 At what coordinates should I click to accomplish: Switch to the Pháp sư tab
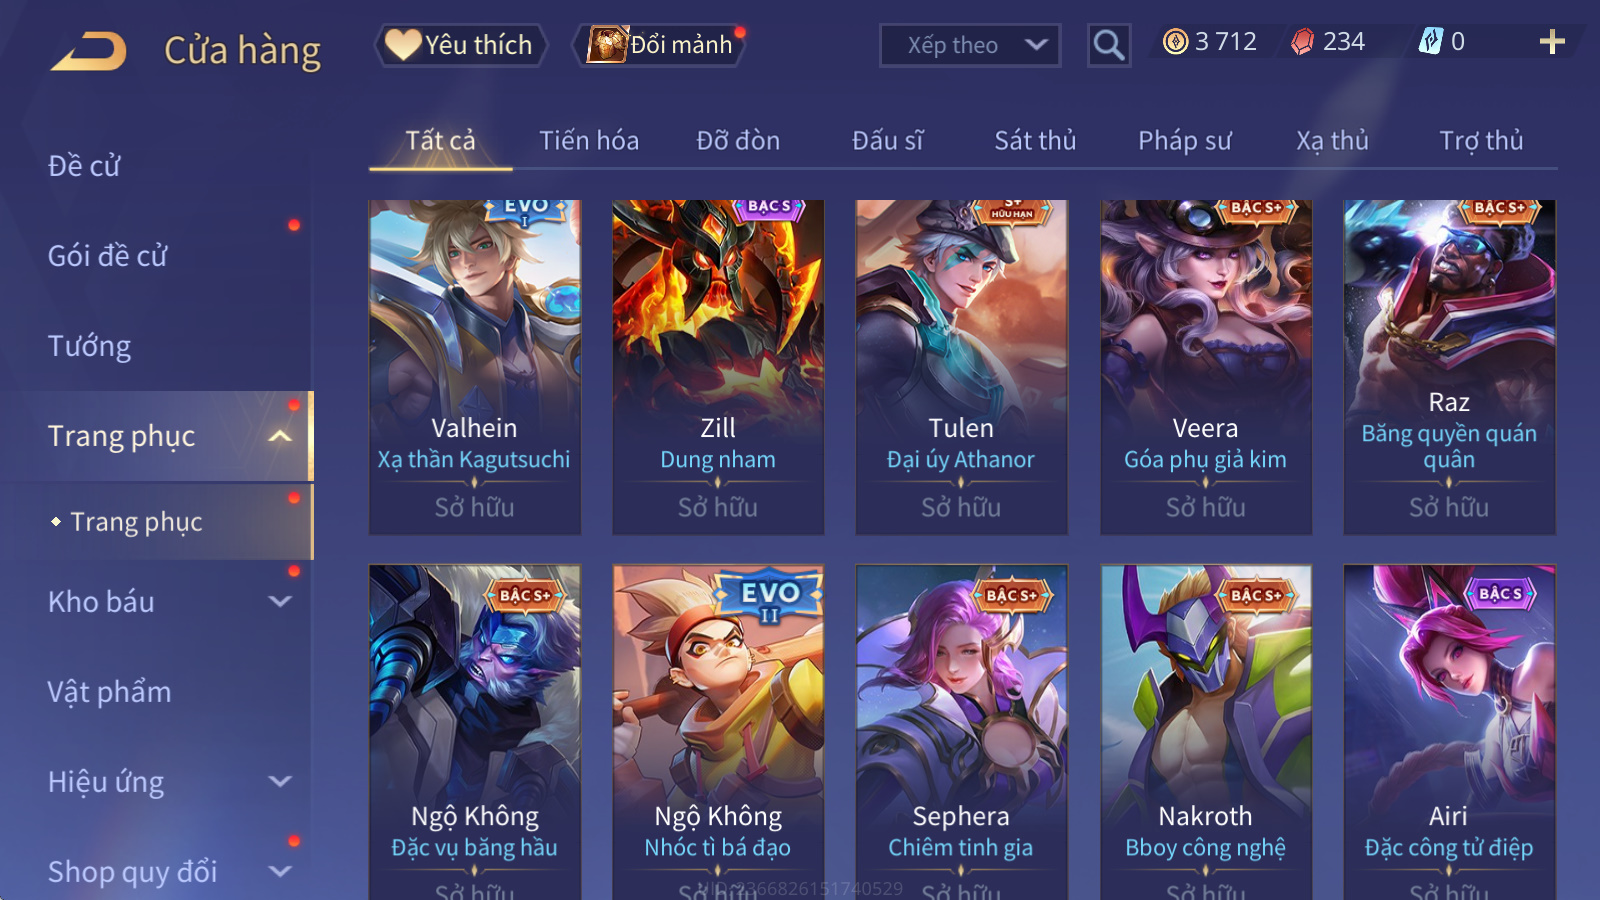coord(1184,141)
